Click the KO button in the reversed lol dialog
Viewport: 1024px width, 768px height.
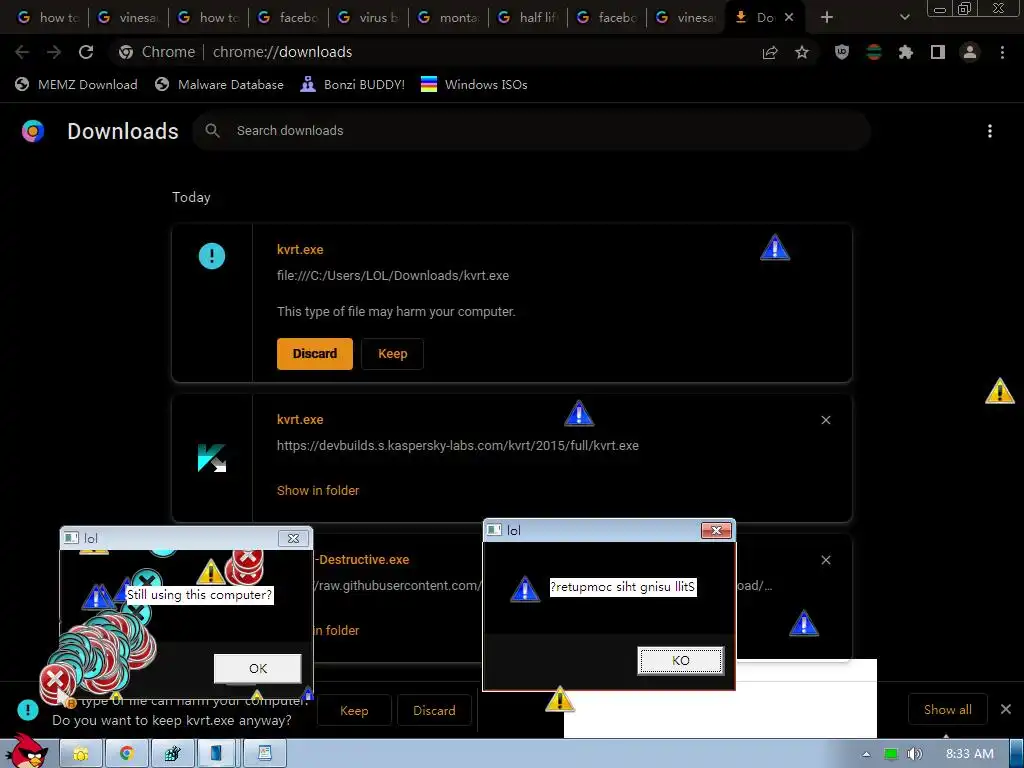680,660
